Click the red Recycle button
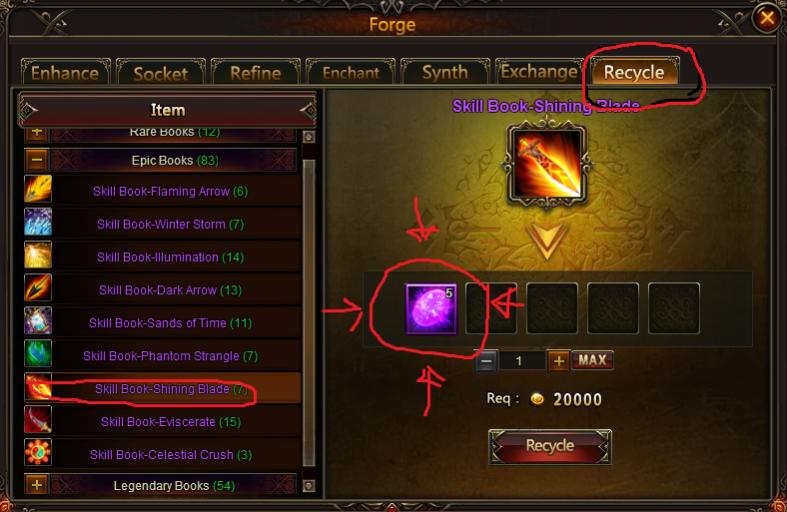The image size is (787, 512). click(550, 446)
